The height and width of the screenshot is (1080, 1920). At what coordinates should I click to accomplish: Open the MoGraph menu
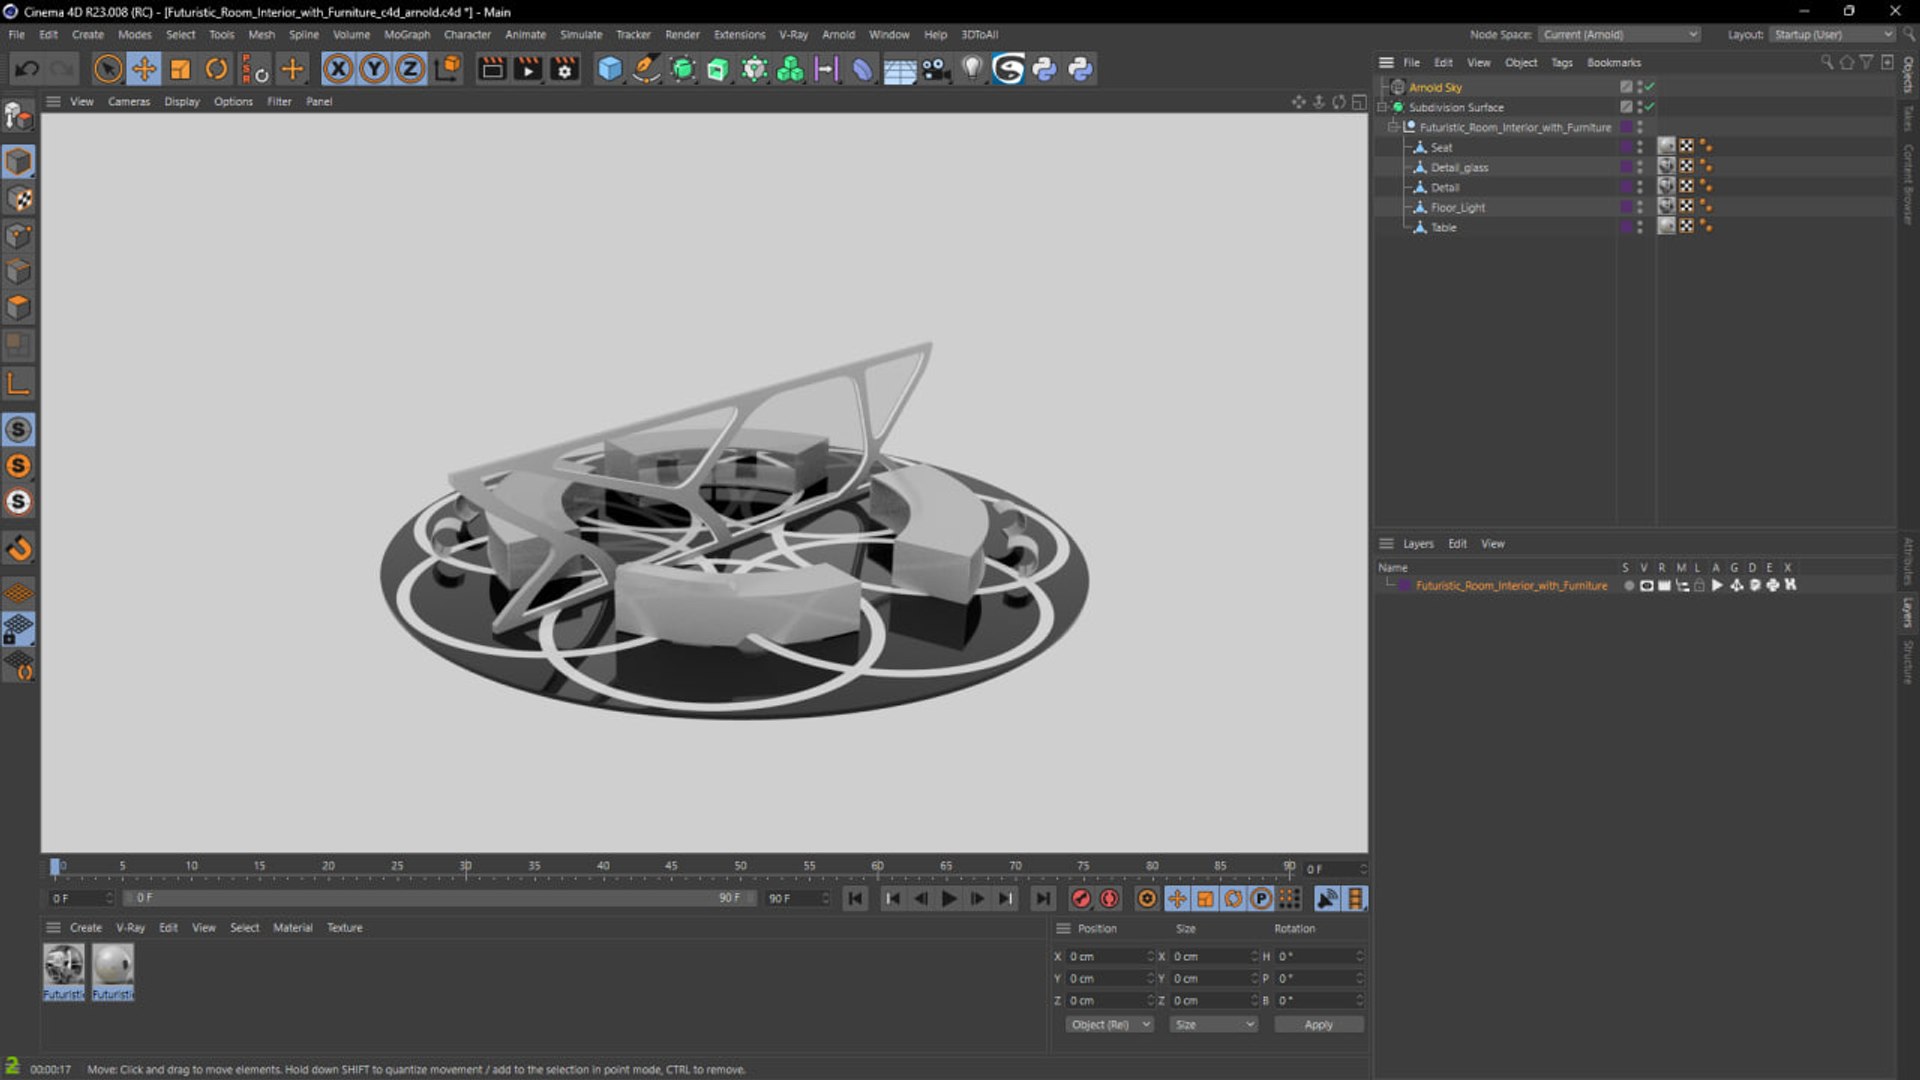[x=406, y=34]
